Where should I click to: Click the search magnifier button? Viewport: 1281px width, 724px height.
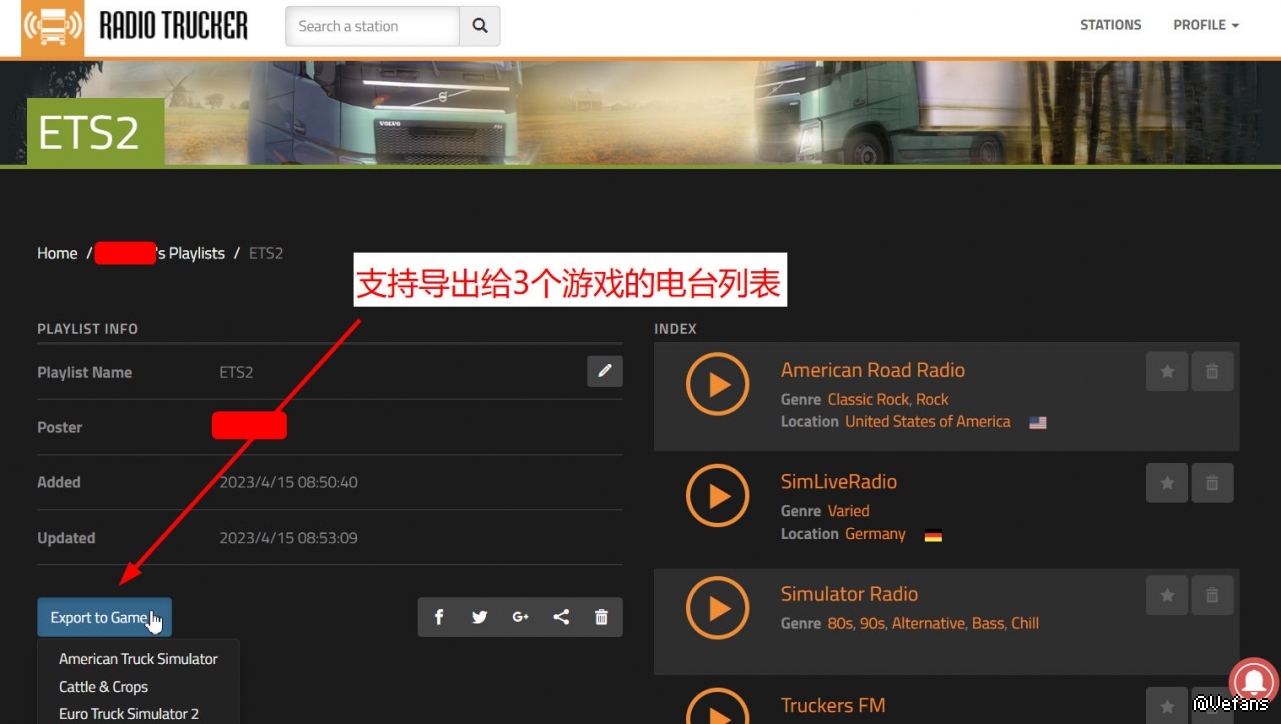(480, 26)
